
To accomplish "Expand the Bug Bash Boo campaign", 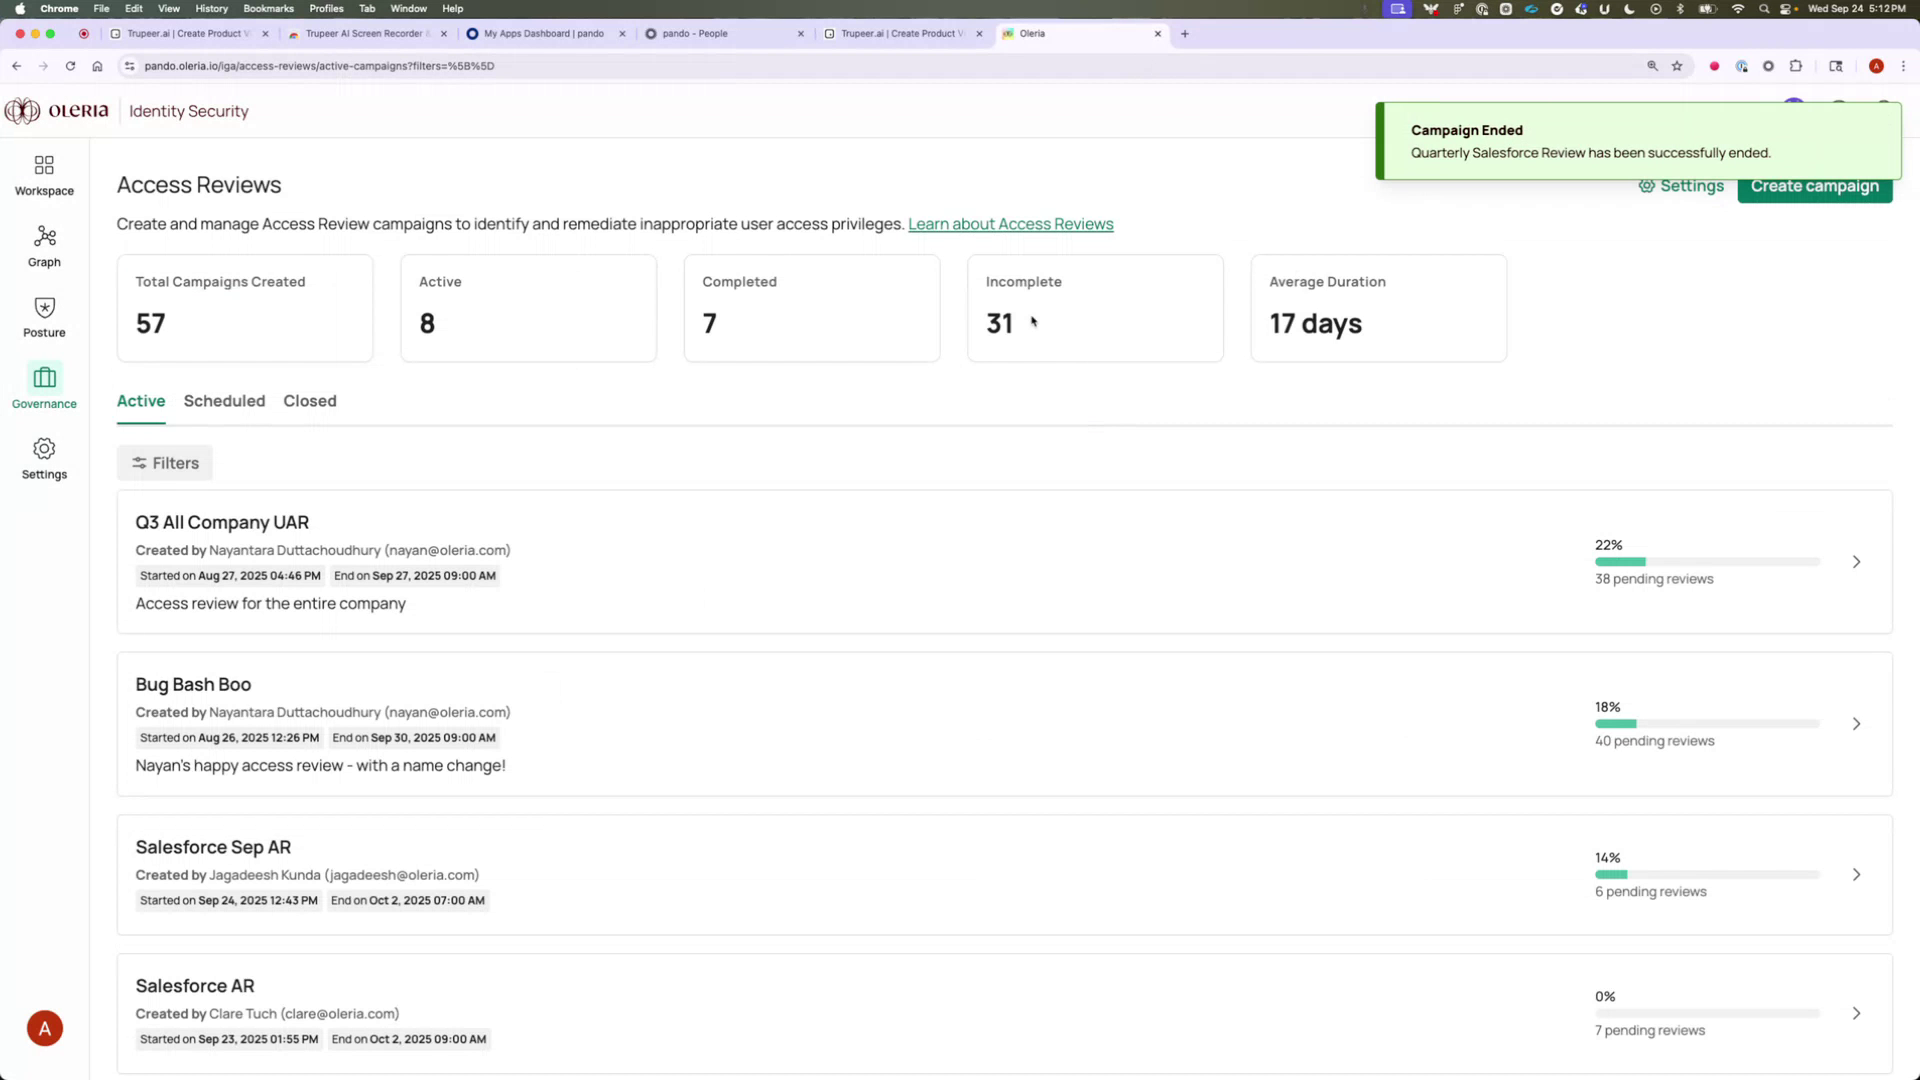I will click(1856, 723).
